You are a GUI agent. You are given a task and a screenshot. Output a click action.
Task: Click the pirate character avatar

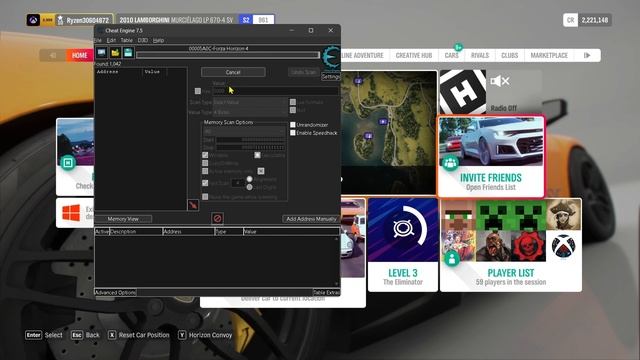click(x=564, y=215)
